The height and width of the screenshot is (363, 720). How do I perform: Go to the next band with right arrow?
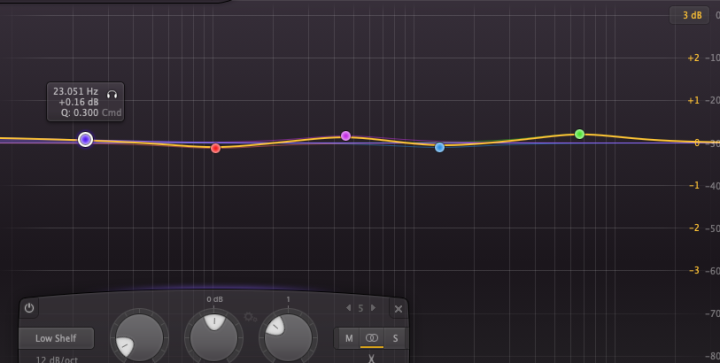pyautogui.click(x=373, y=308)
